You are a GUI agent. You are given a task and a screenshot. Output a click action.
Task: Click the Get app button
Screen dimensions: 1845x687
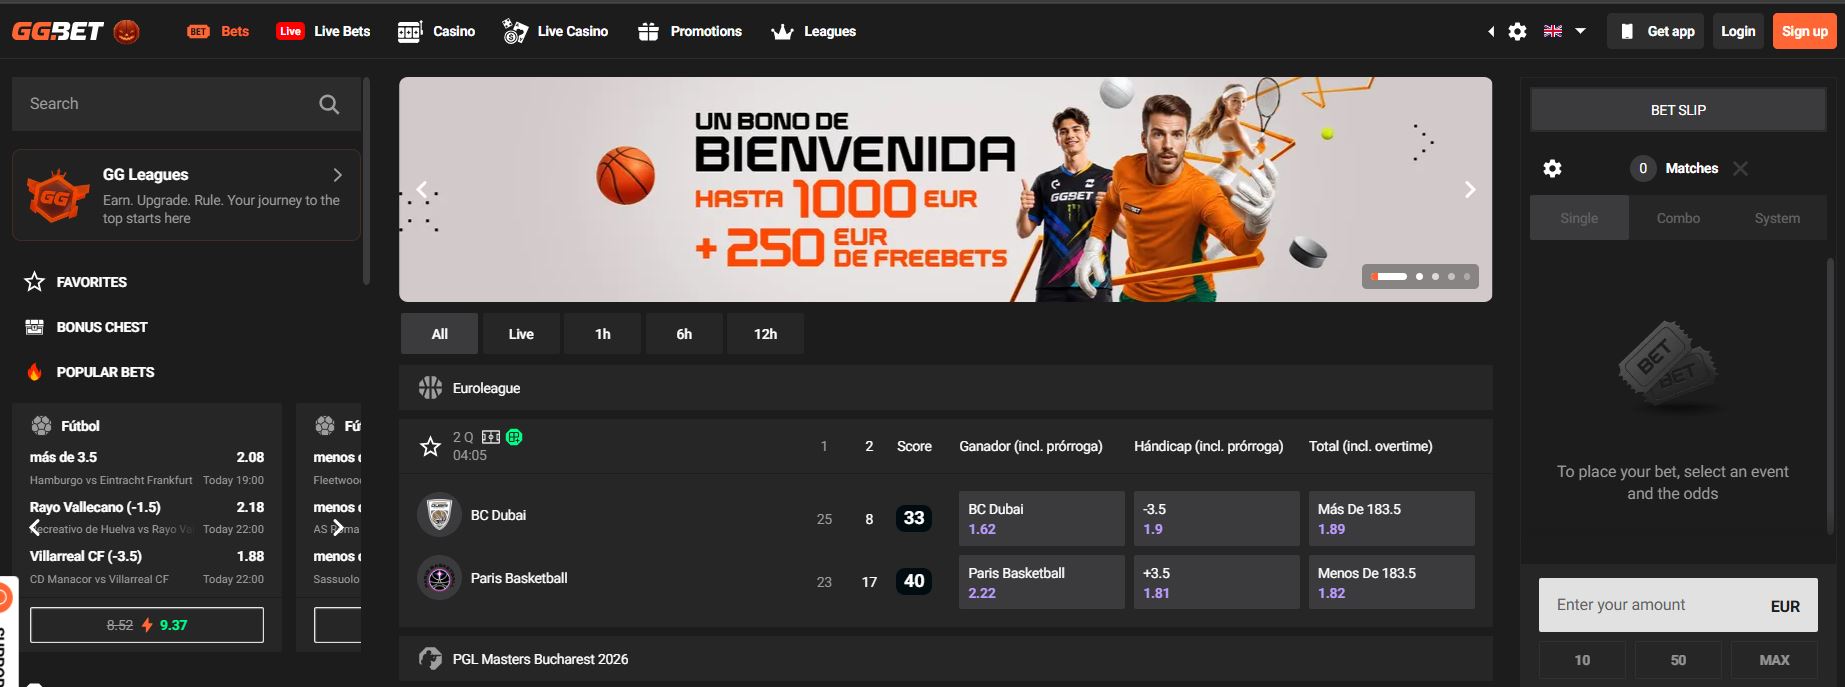[x=1657, y=31]
